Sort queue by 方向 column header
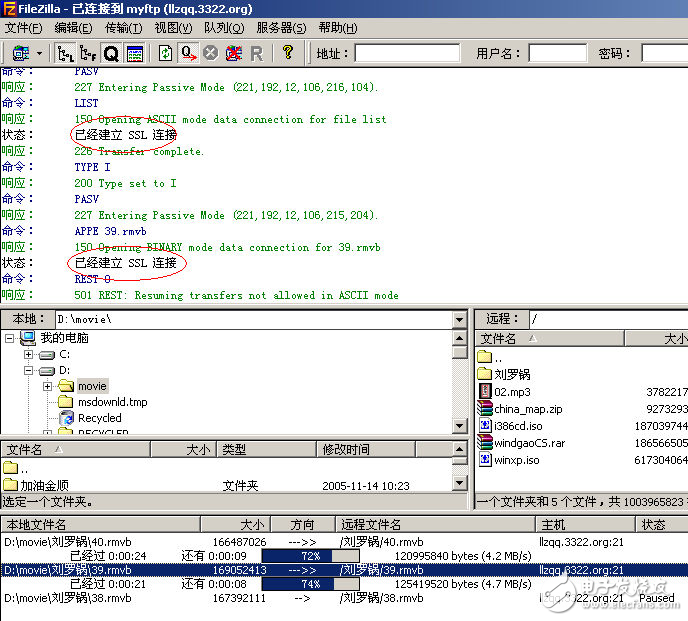The height and width of the screenshot is (621, 688). pos(303,524)
